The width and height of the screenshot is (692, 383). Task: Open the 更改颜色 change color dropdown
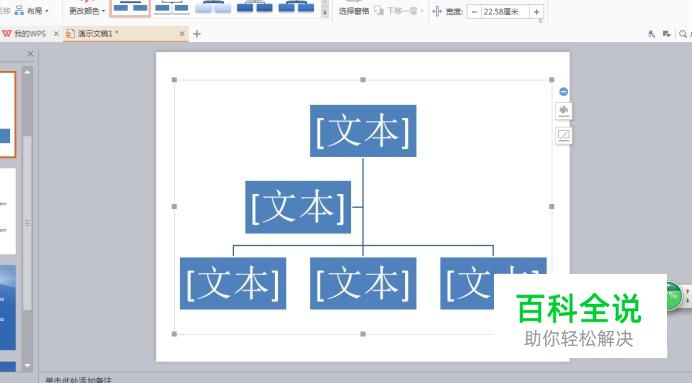(x=86, y=10)
